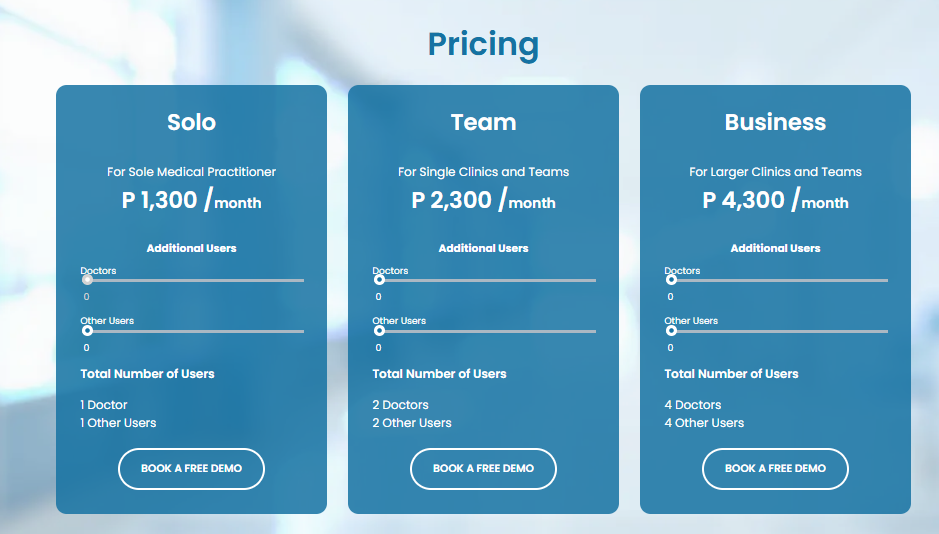Screen dimensions: 939x534
Task: Click the P 1,300 per month price
Action: click(191, 201)
